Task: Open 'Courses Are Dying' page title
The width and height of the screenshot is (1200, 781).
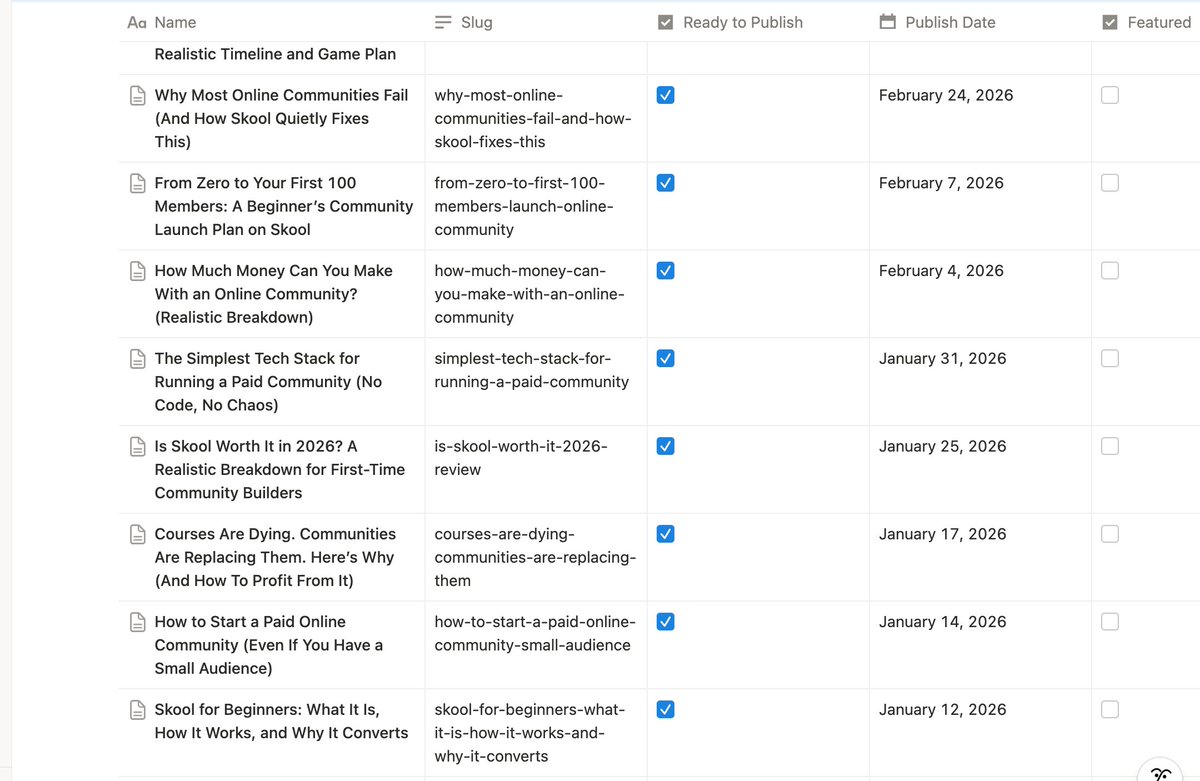Action: (275, 557)
